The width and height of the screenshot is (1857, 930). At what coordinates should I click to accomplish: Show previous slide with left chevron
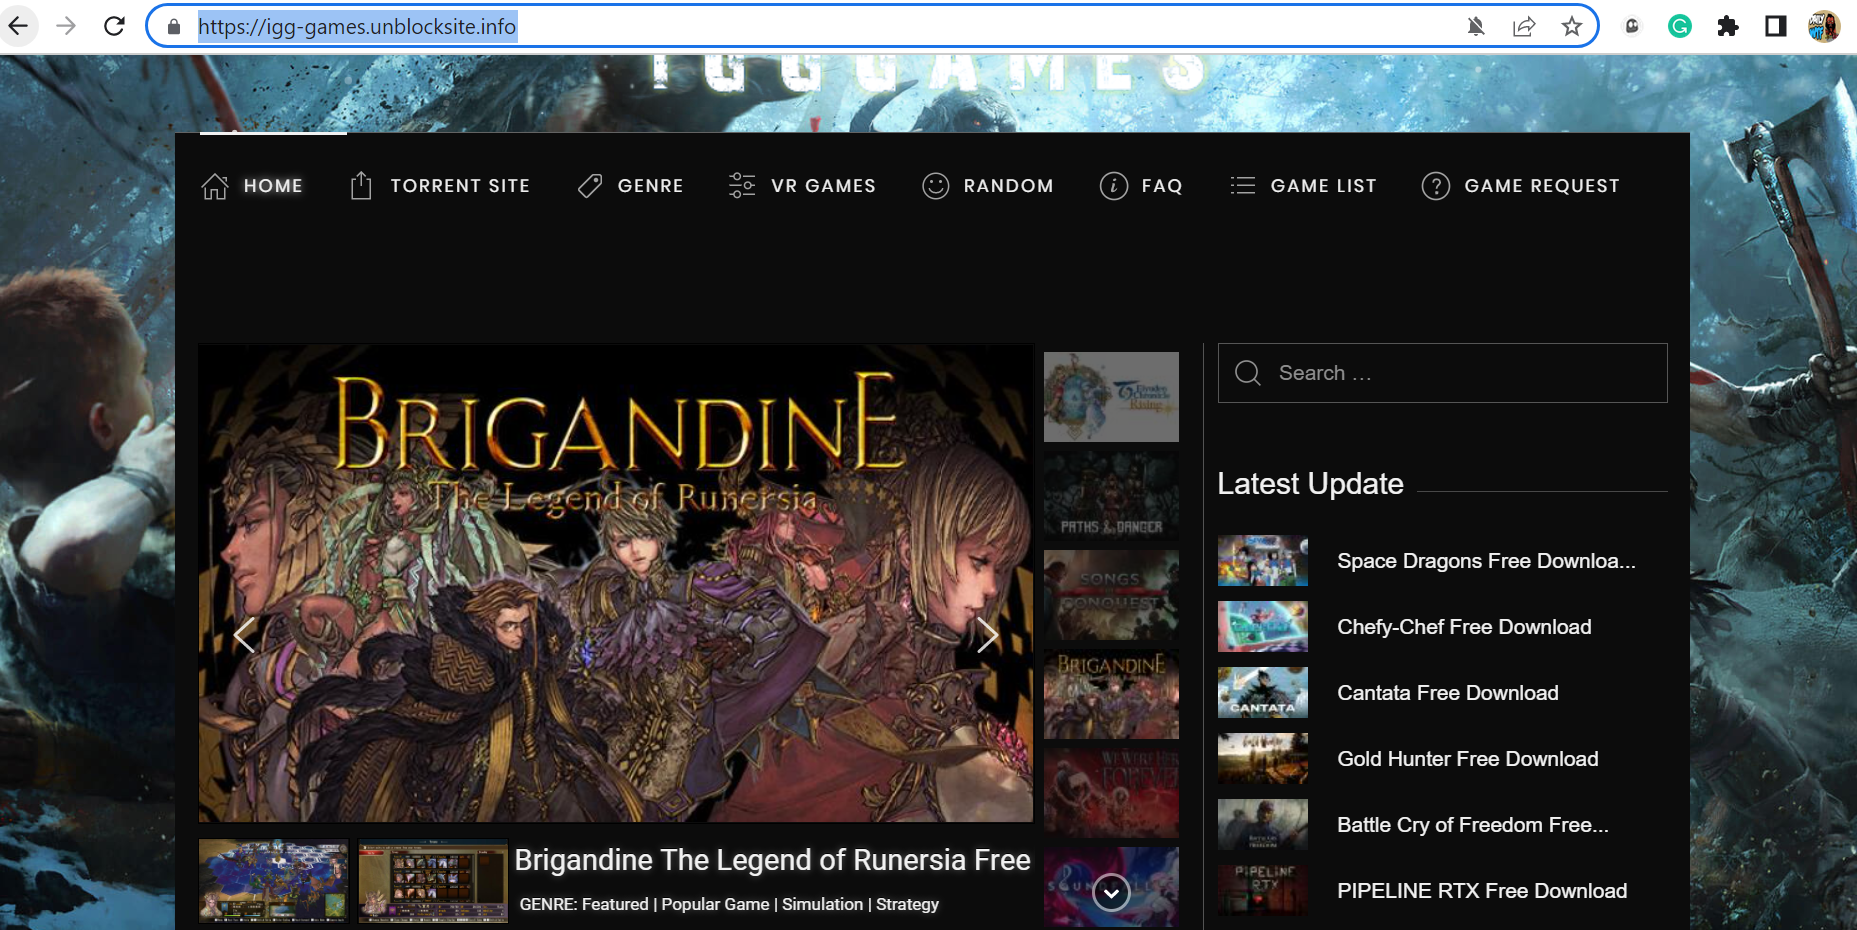pos(244,635)
